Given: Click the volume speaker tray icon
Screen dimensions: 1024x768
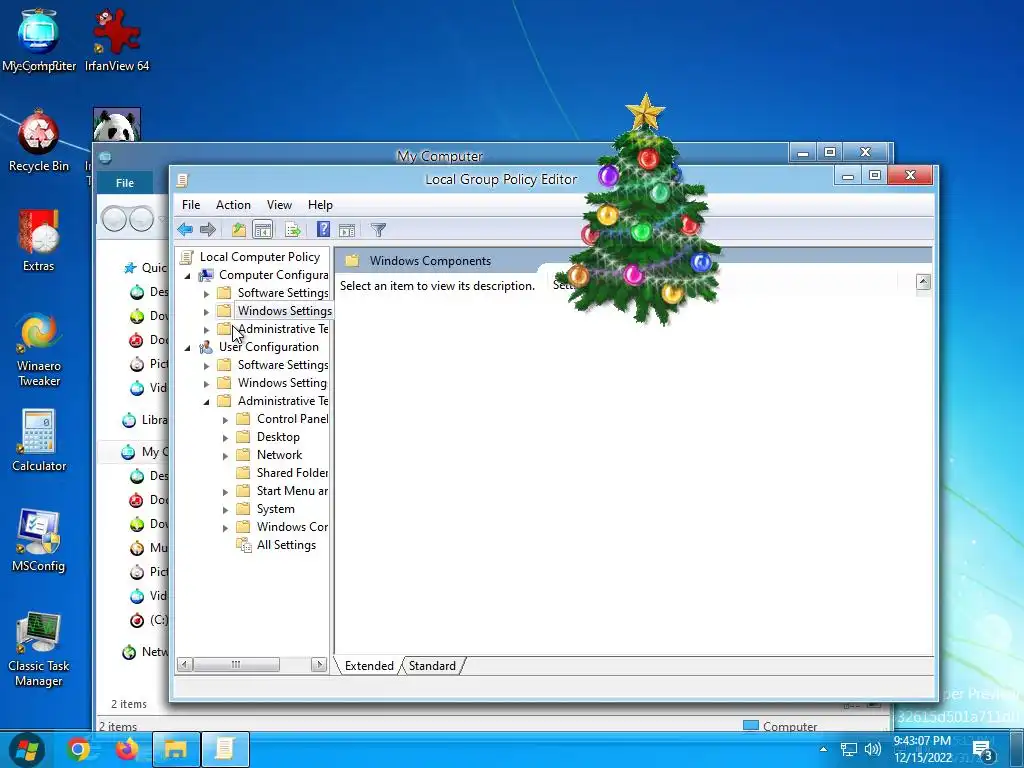Looking at the screenshot, I should [x=872, y=749].
